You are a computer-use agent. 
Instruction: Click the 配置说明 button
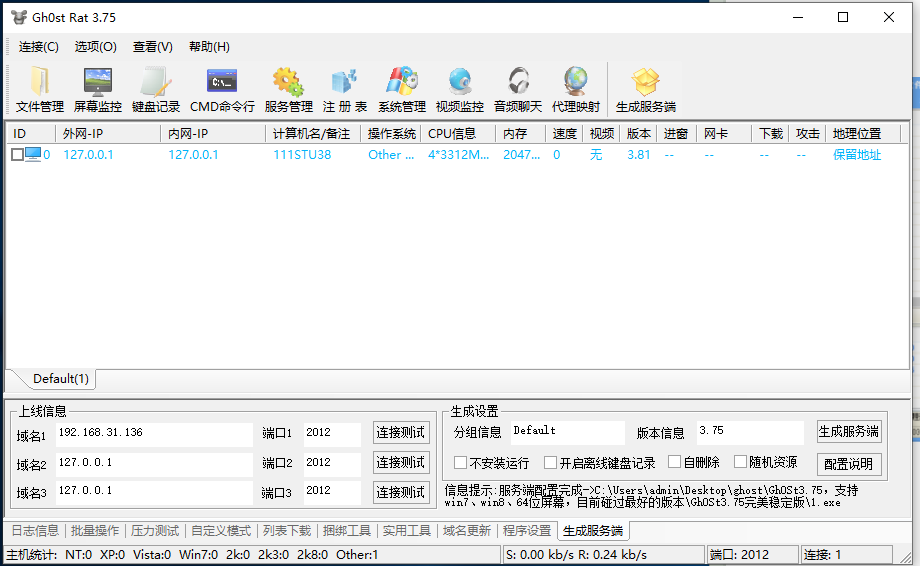point(848,464)
